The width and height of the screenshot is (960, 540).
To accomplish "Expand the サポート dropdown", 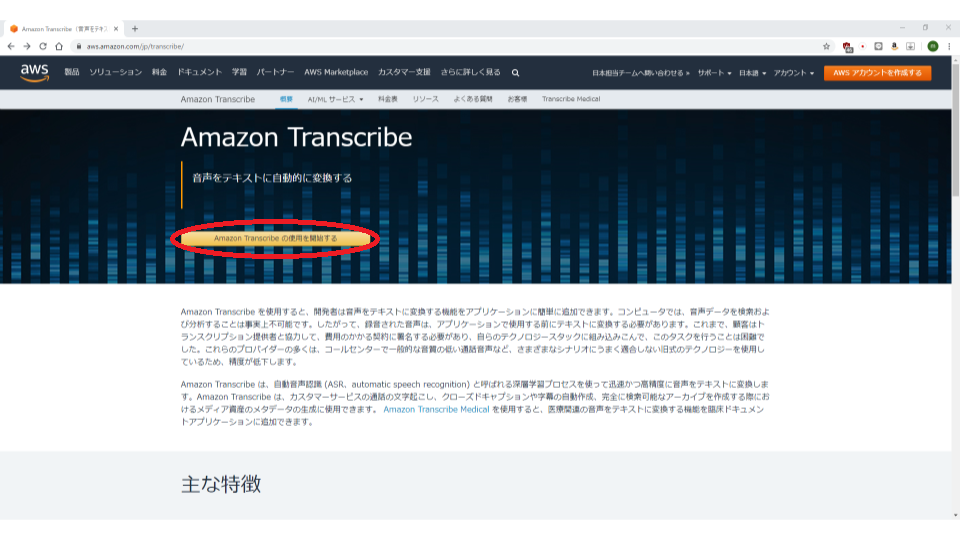I will click(714, 73).
